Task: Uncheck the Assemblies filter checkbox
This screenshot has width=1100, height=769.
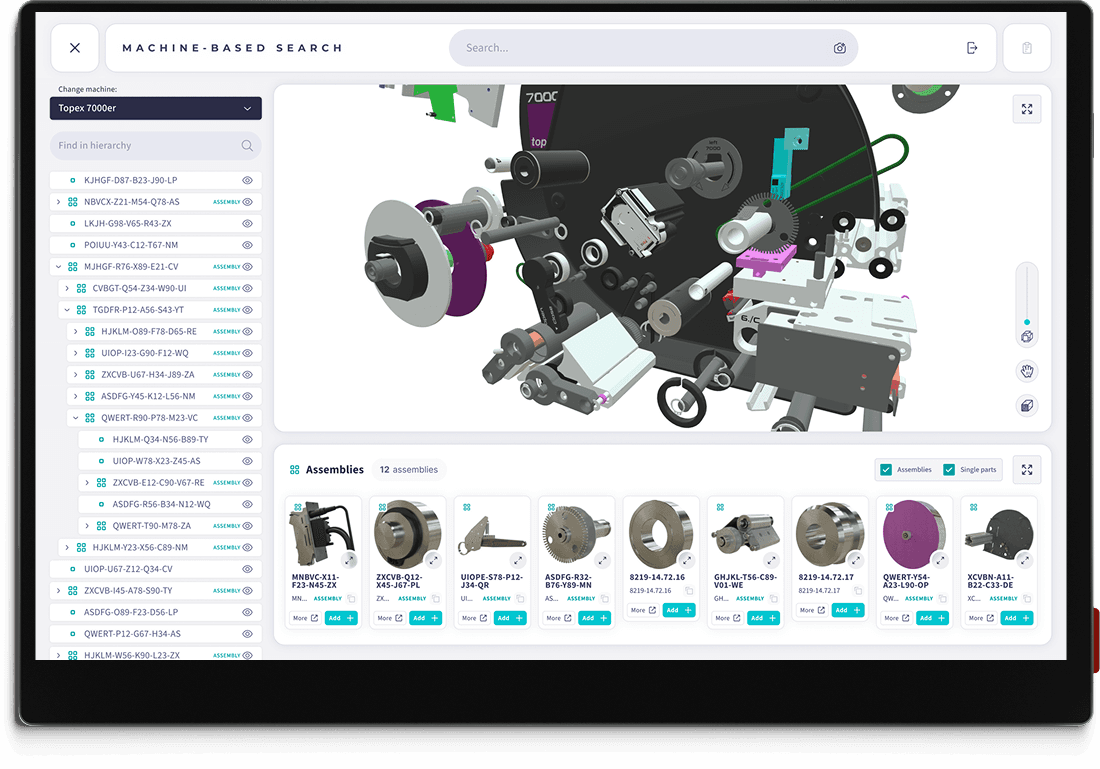Action: pos(886,469)
